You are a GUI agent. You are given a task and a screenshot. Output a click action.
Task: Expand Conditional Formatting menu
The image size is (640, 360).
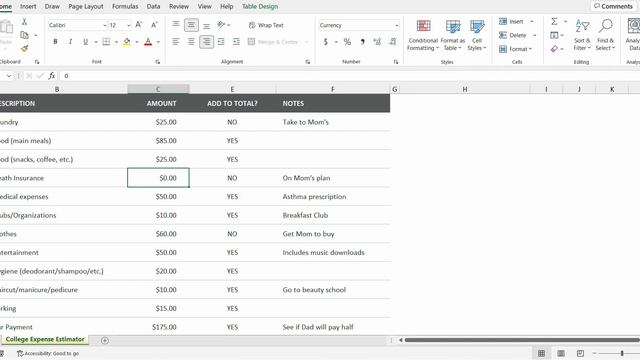point(423,36)
